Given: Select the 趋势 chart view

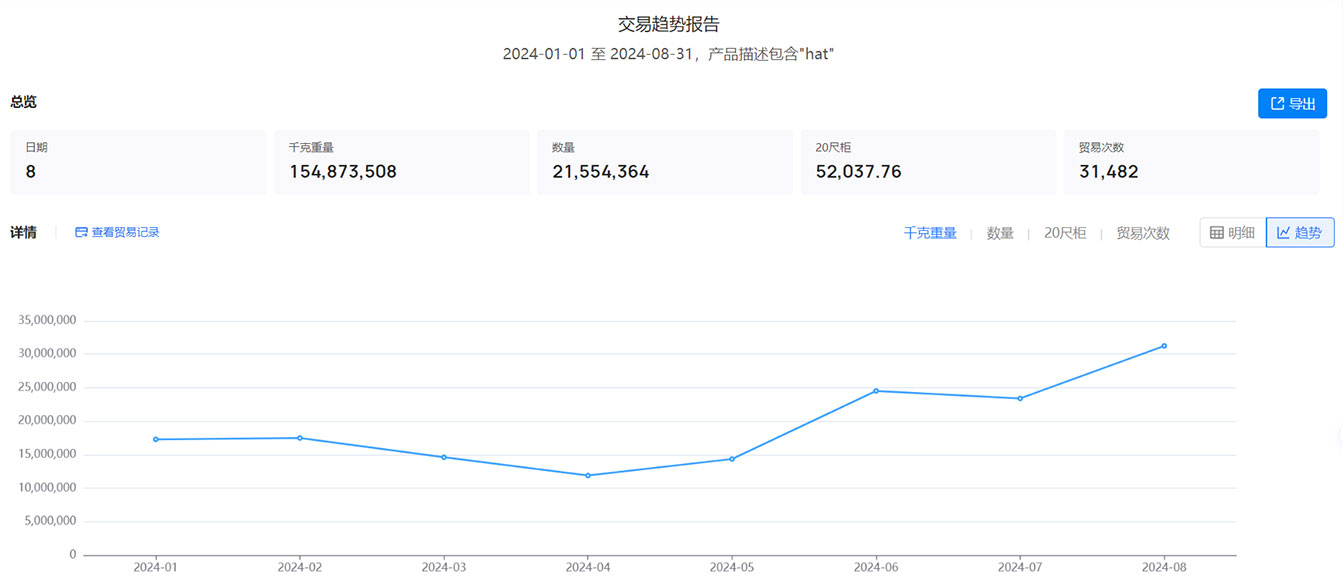Looking at the screenshot, I should [x=1300, y=233].
